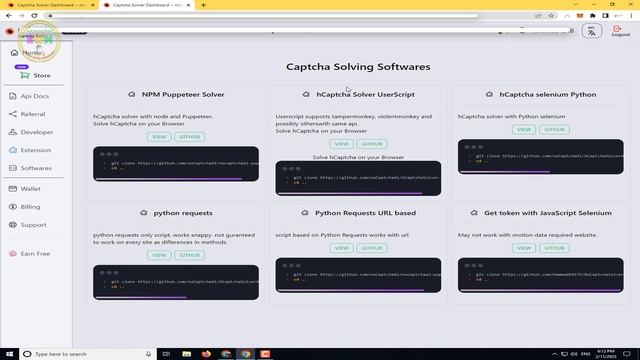
Task: Click the Softwares sidebar icon
Action: pyautogui.click(x=13, y=168)
